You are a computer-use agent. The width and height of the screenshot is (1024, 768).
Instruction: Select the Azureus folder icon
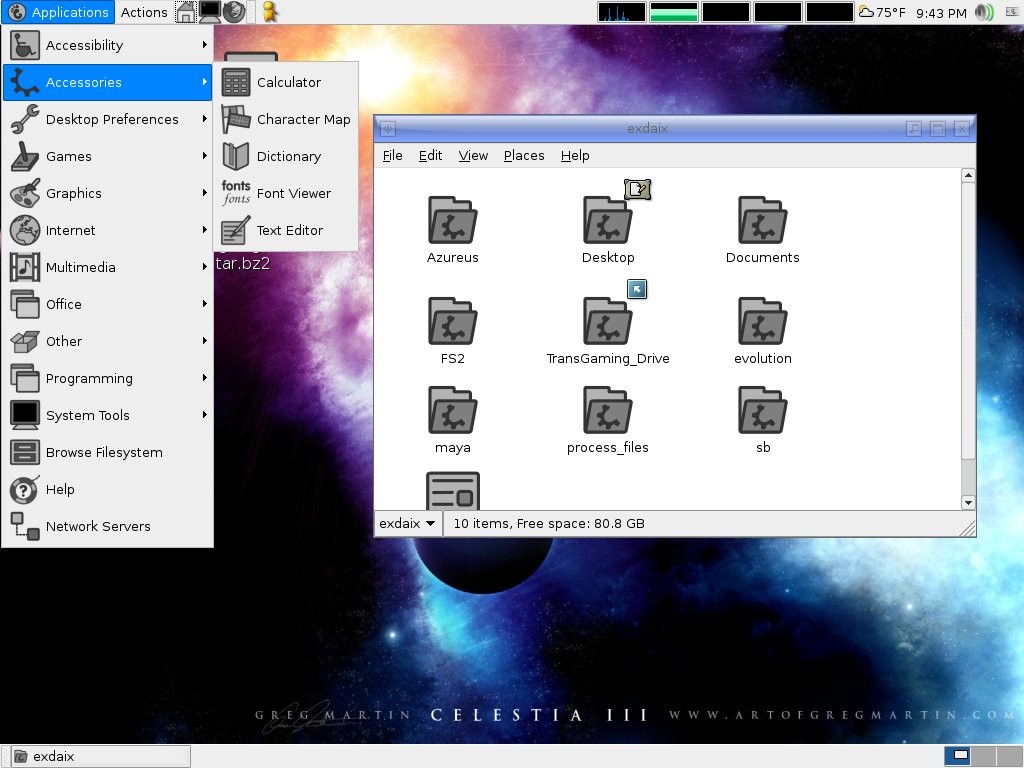[x=453, y=221]
